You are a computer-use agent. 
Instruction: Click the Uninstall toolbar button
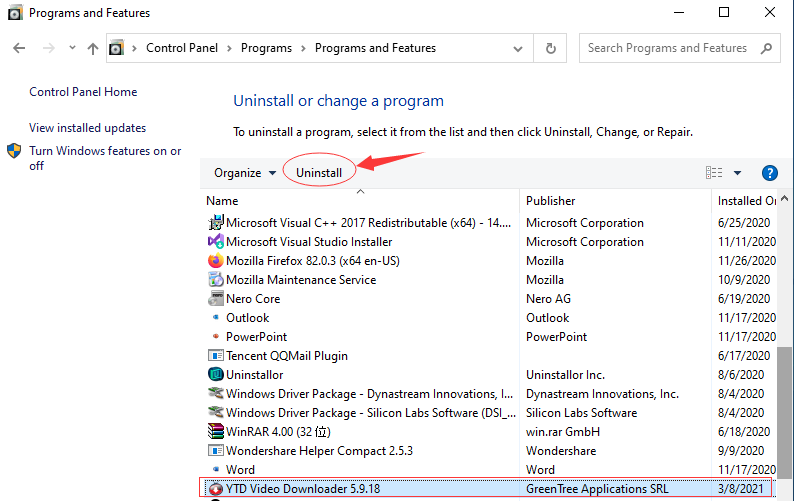(x=319, y=173)
